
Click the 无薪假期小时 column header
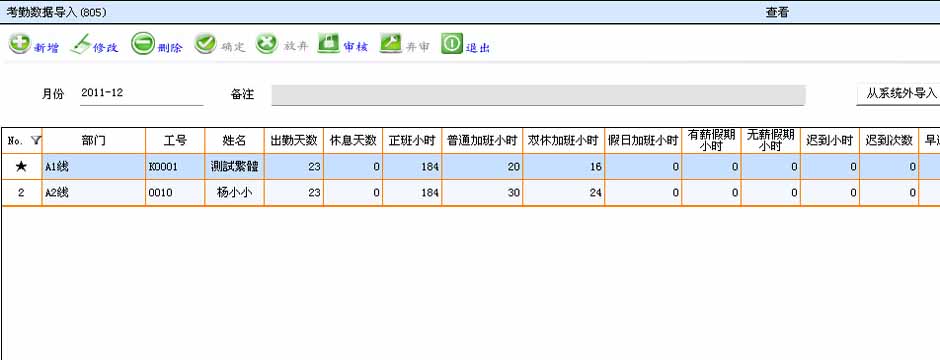pyautogui.click(x=770, y=141)
